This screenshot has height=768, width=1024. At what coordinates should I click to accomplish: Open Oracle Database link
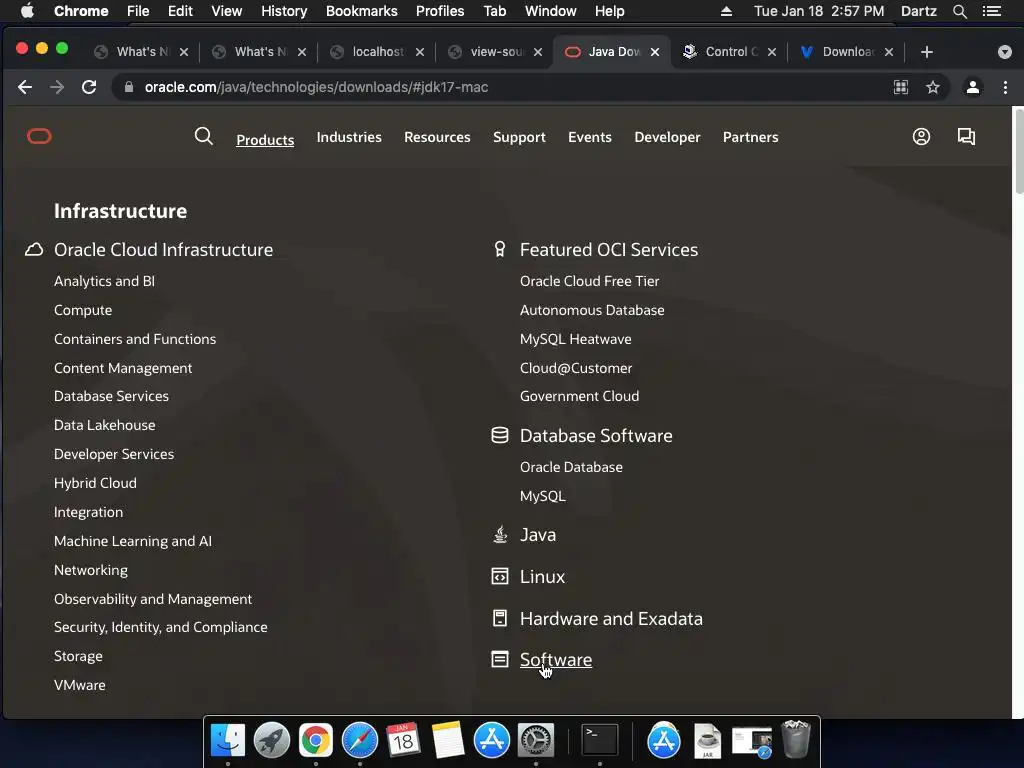[x=571, y=467]
